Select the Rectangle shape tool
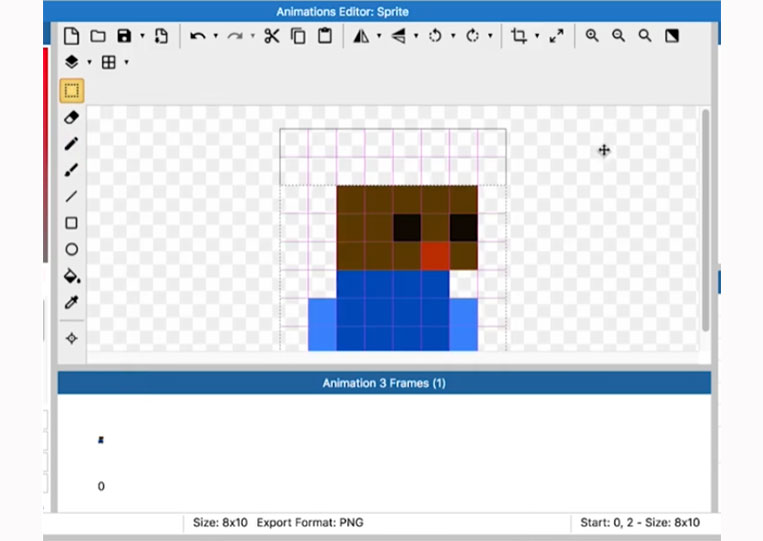Screen dimensions: 763x541 [72, 223]
